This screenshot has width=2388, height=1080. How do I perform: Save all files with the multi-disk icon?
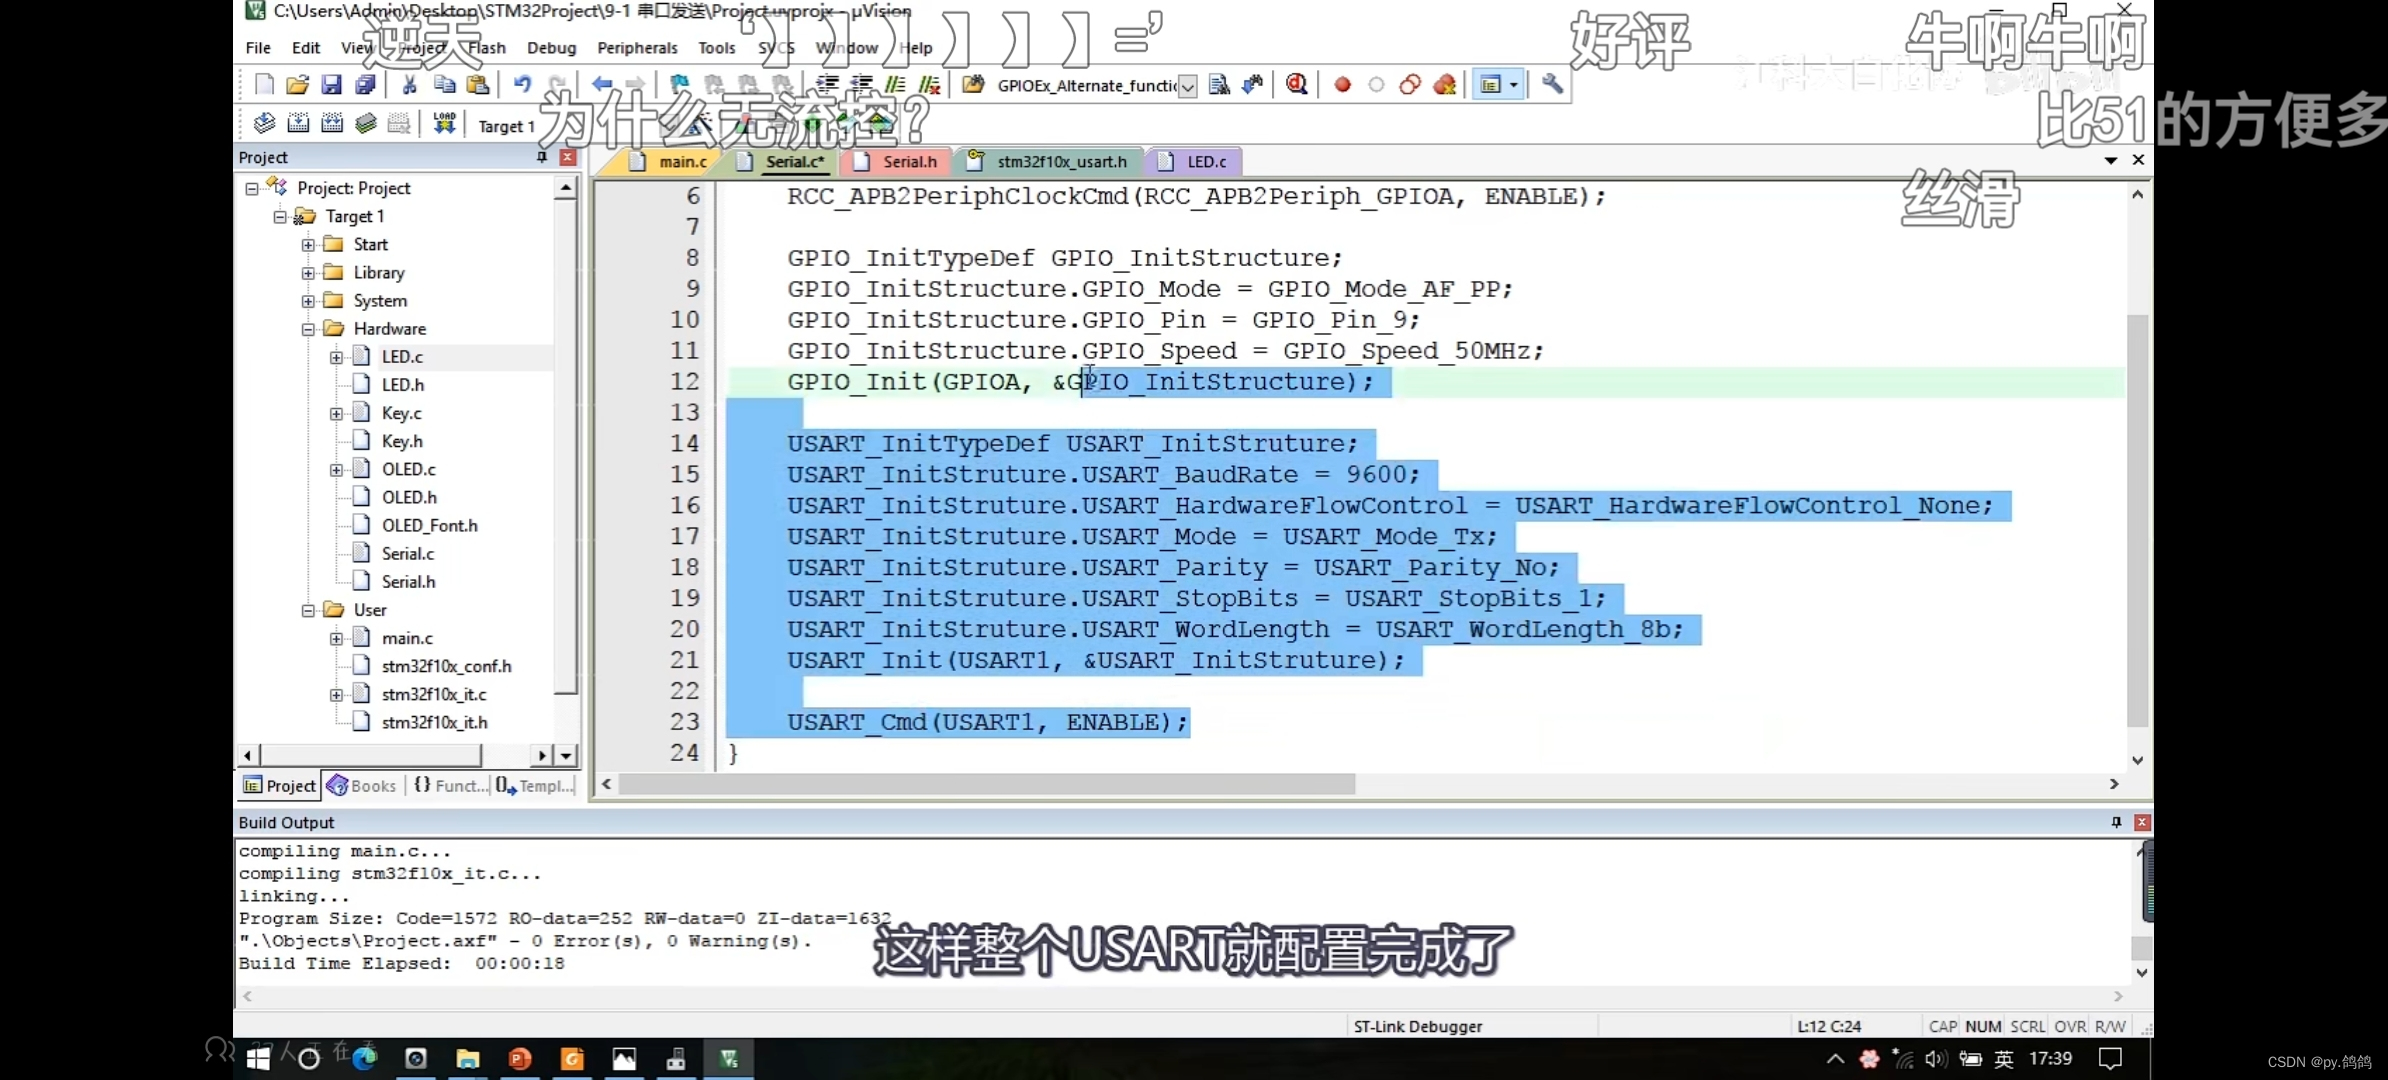click(365, 85)
